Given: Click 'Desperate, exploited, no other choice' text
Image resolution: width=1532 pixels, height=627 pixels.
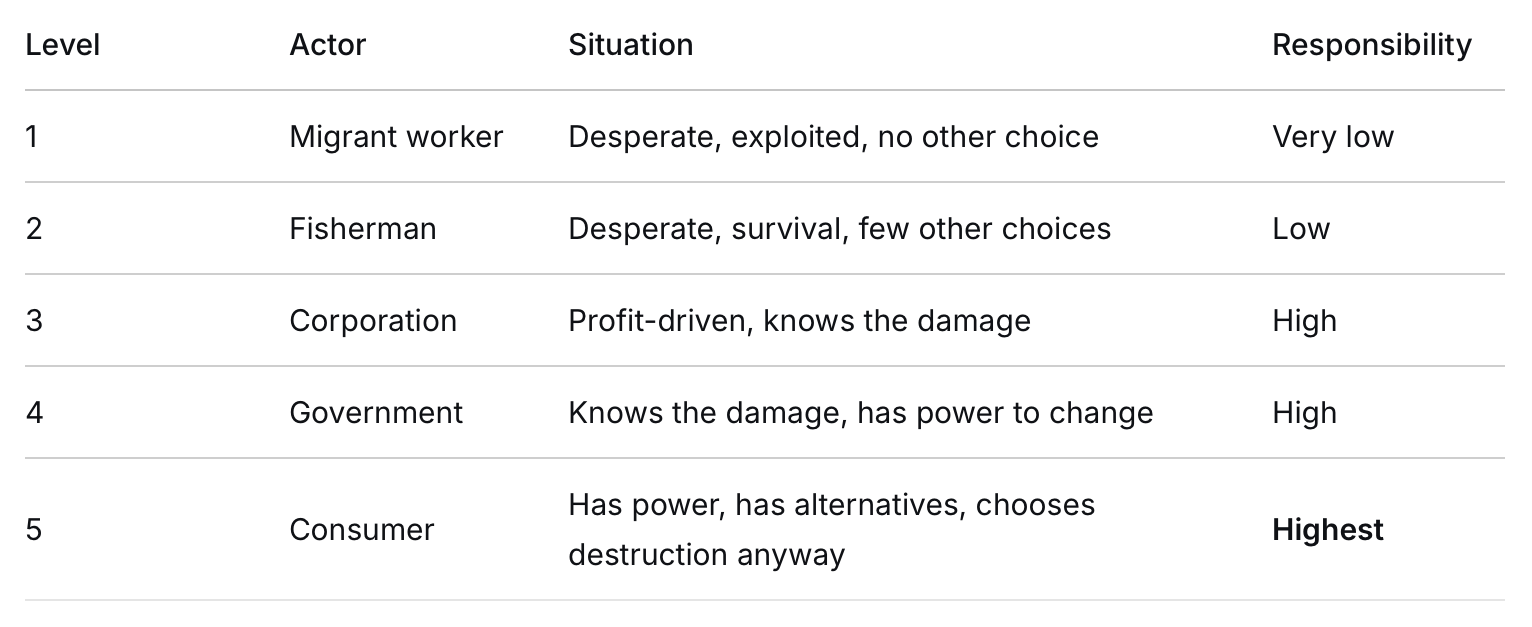Looking at the screenshot, I should pos(833,137).
